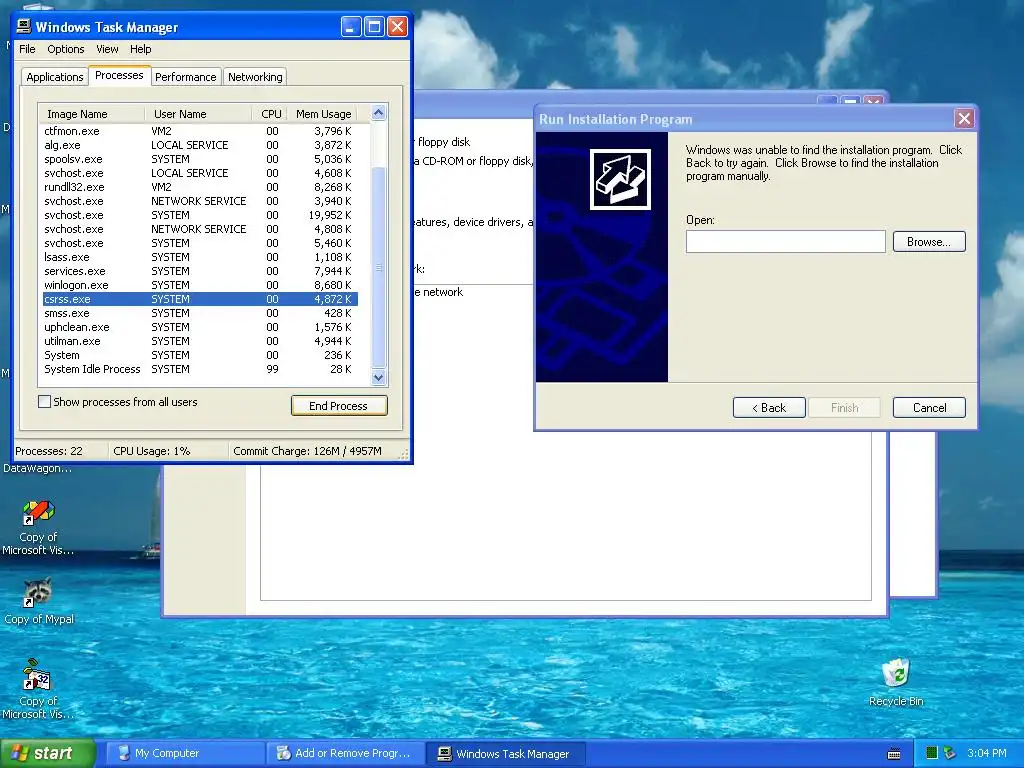Select the spoolsv.exe process row
The width and height of the screenshot is (1024, 768).
(200, 159)
